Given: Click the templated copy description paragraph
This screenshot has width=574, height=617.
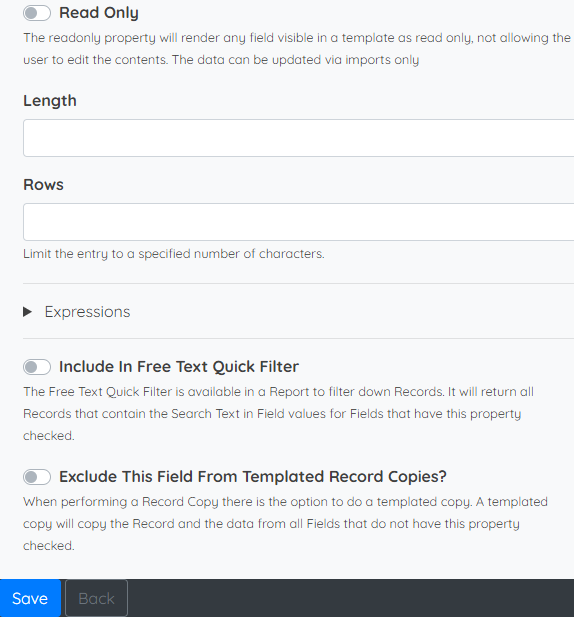Looking at the screenshot, I should coord(285,524).
